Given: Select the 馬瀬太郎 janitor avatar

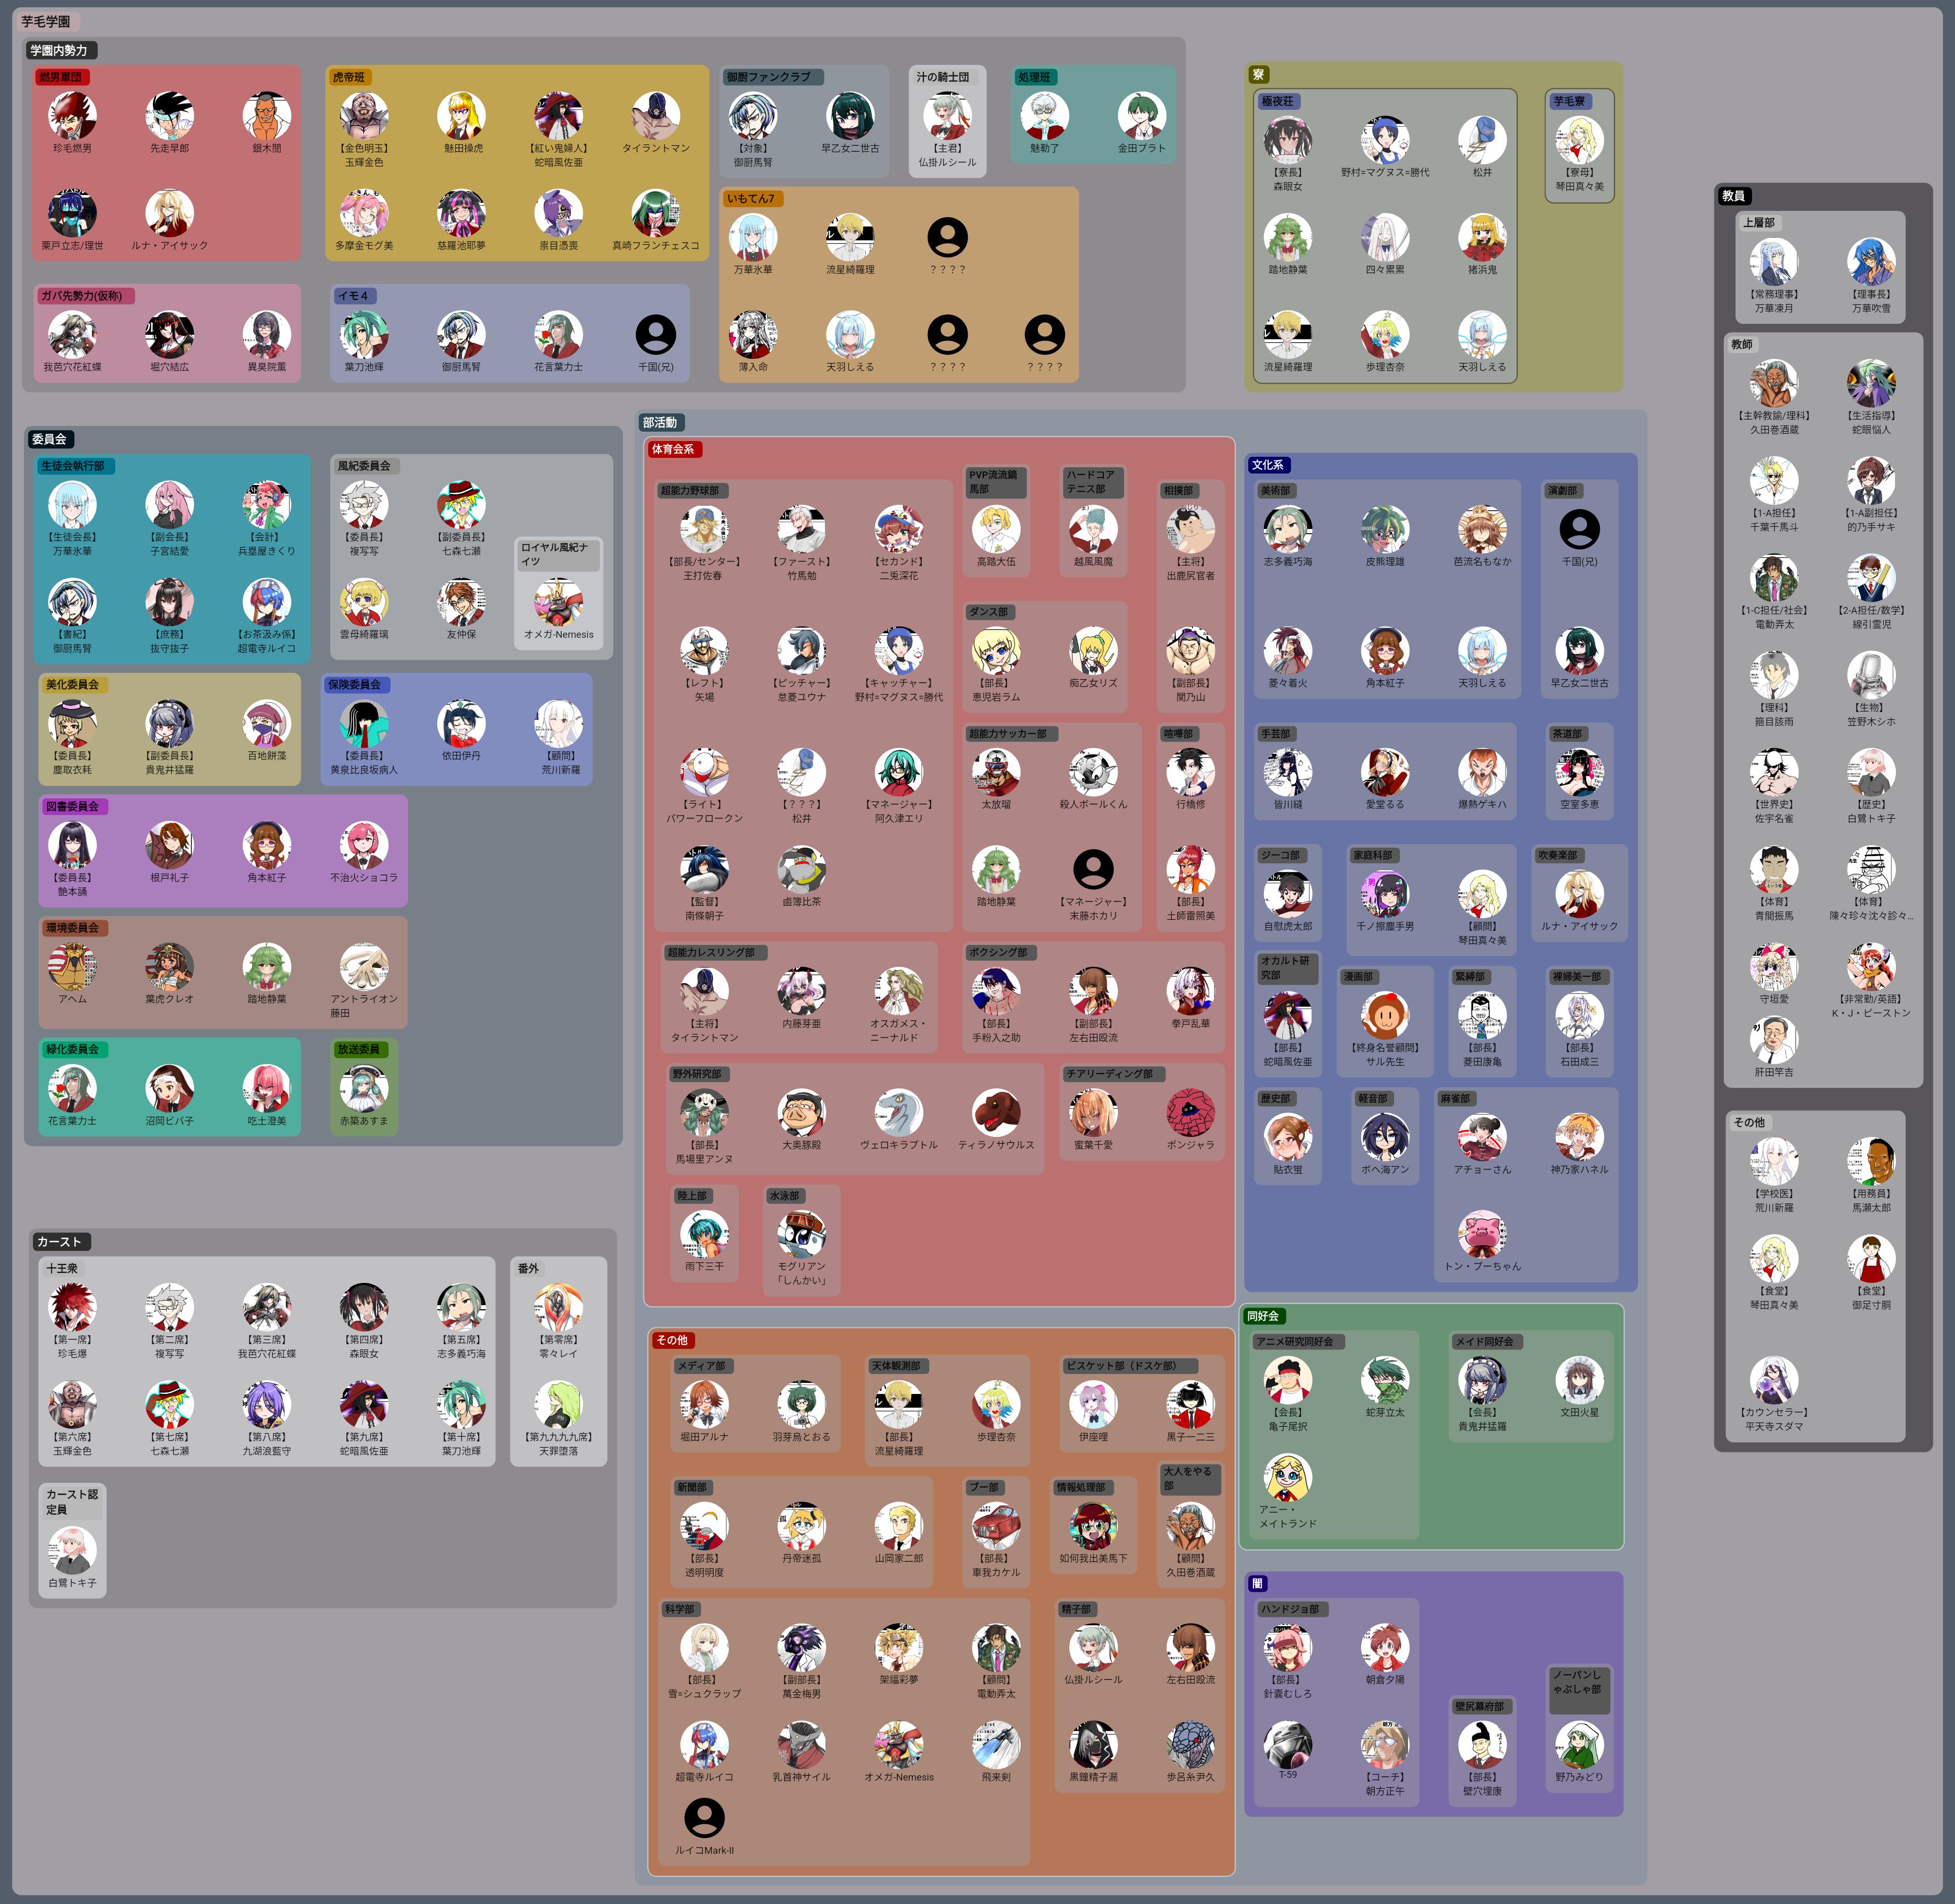Looking at the screenshot, I should coord(1871,1161).
